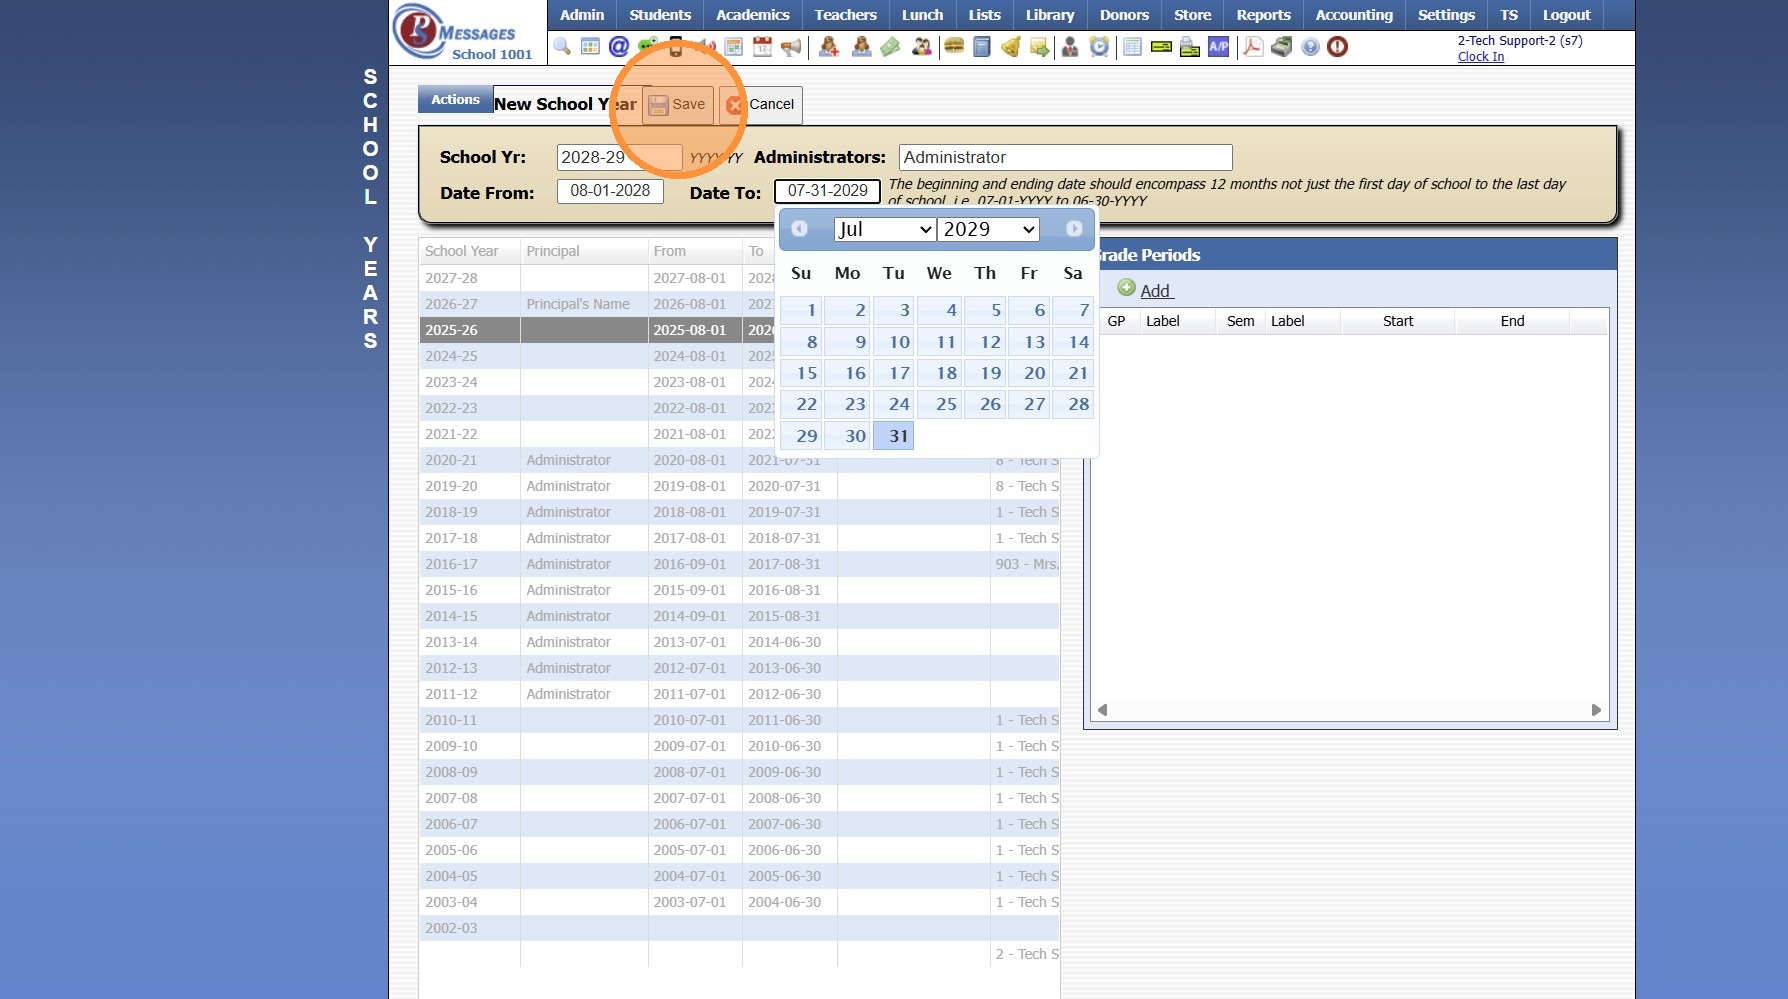Screen dimensions: 1788x999
Task: Open the email @ icon
Action: [x=619, y=47]
